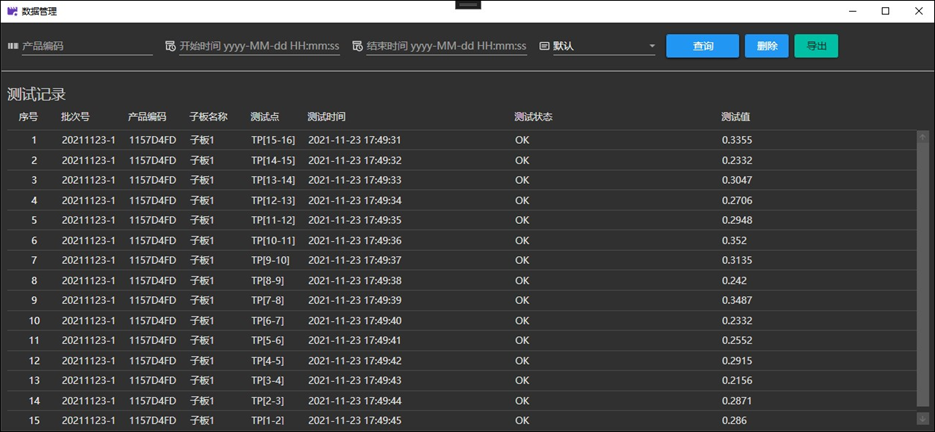
Task: Click the scrollbar up arrow in table
Action: (922, 137)
